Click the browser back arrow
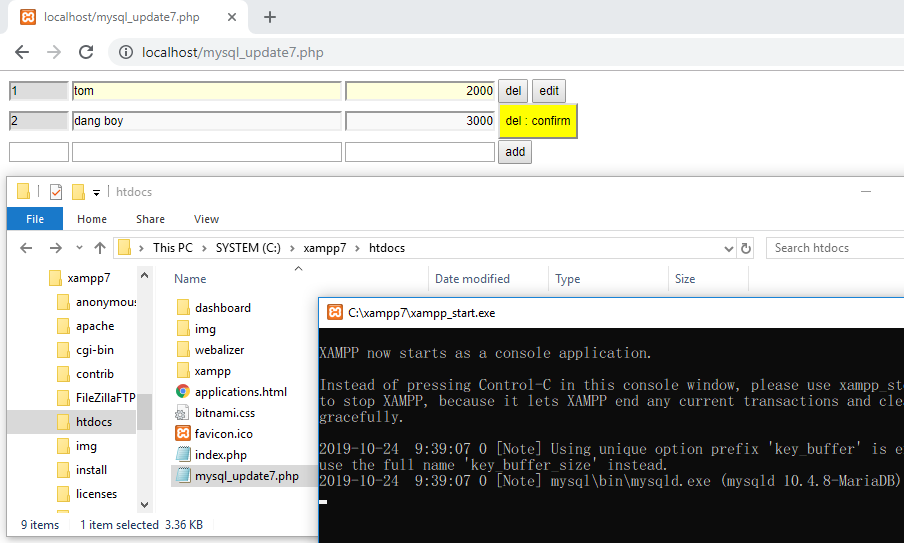 [x=22, y=52]
